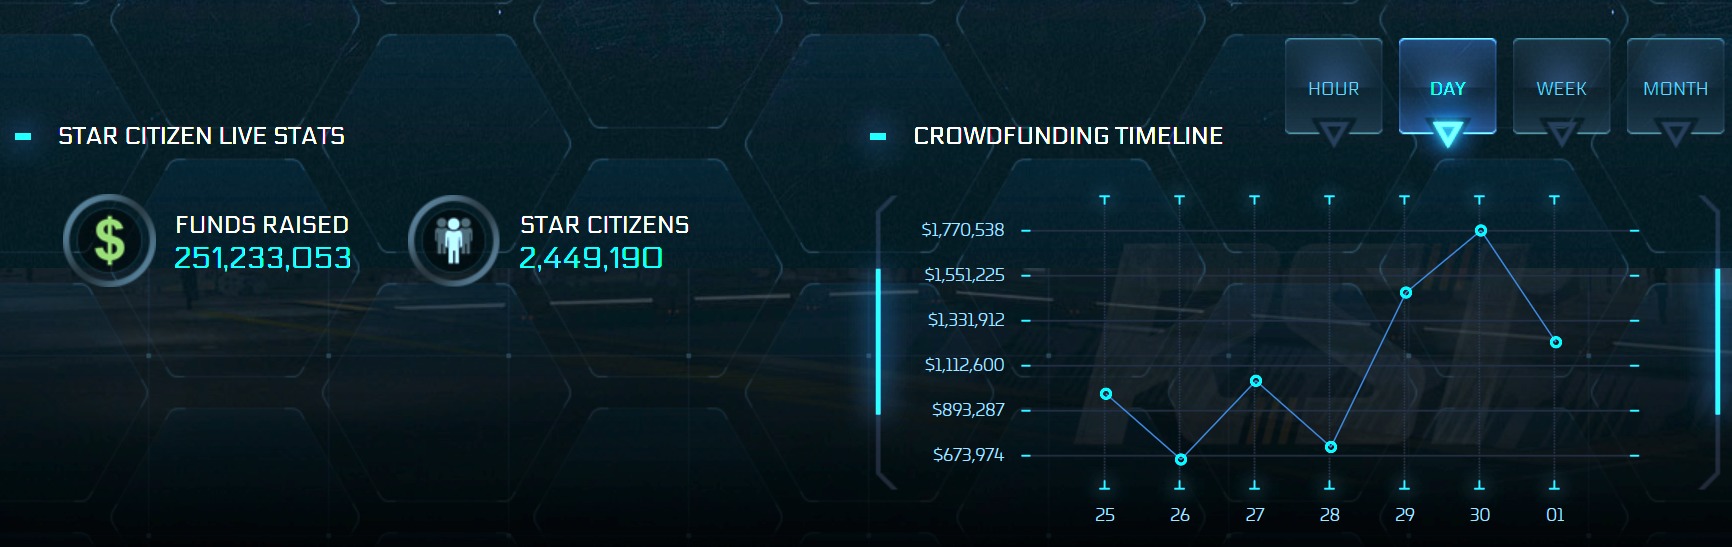This screenshot has height=547, width=1732.
Task: Click the Funds Raised amount 251,233,053
Action: [263, 258]
